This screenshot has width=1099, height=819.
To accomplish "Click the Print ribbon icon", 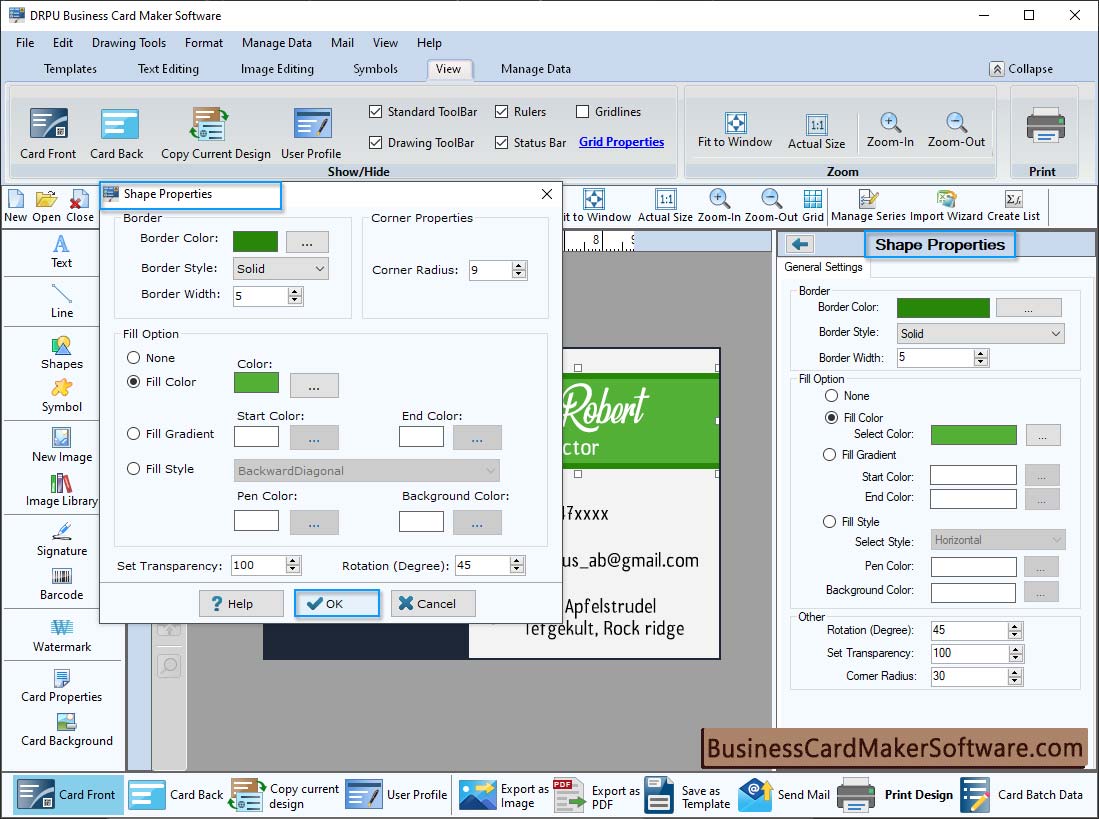I will [x=1045, y=127].
